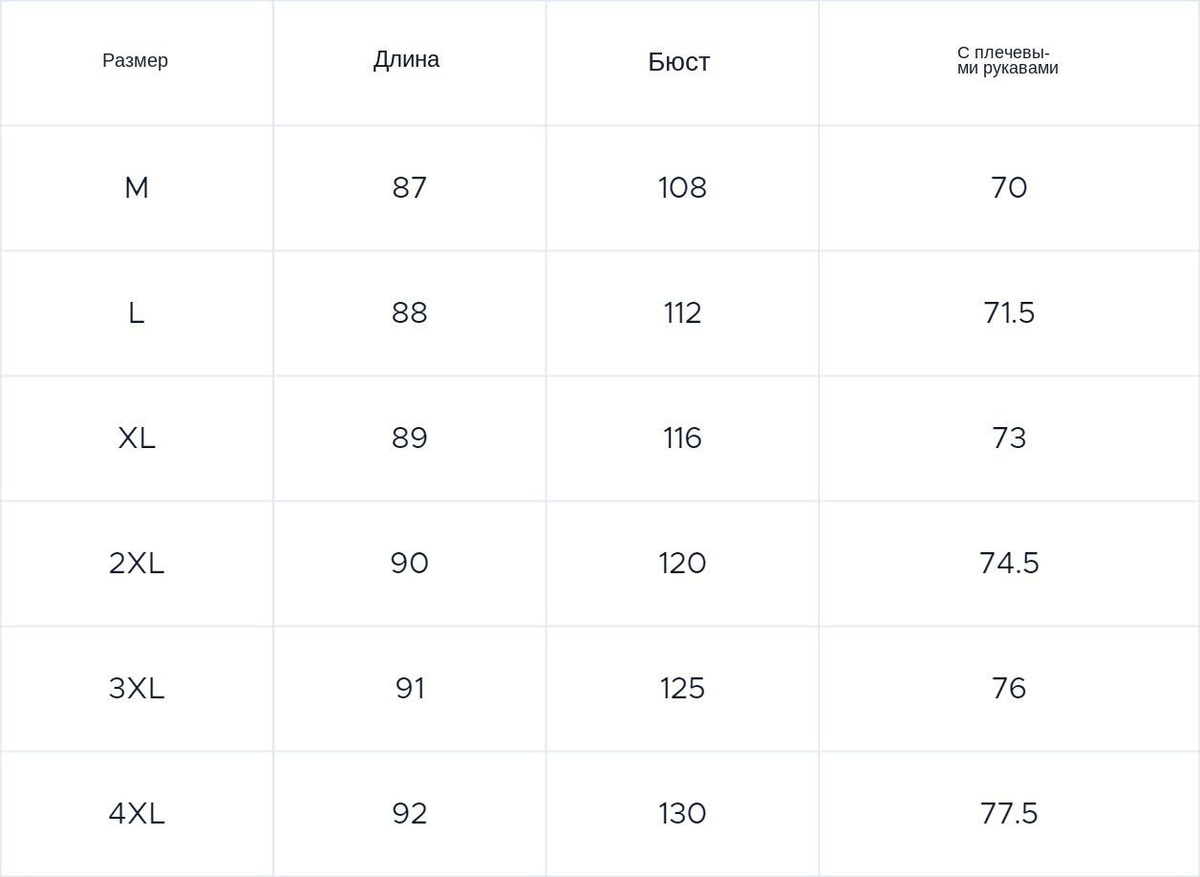Image resolution: width=1200 pixels, height=877 pixels.
Task: Click bust value 108 in M row
Action: pyautogui.click(x=682, y=187)
